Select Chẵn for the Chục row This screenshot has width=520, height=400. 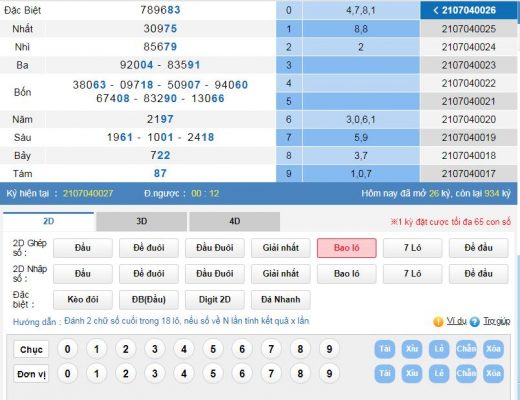click(466, 349)
